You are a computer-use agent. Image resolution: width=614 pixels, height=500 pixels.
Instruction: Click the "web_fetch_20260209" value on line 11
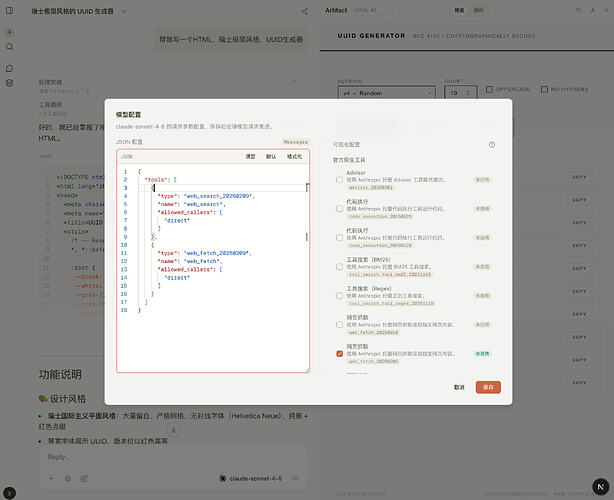coord(217,253)
